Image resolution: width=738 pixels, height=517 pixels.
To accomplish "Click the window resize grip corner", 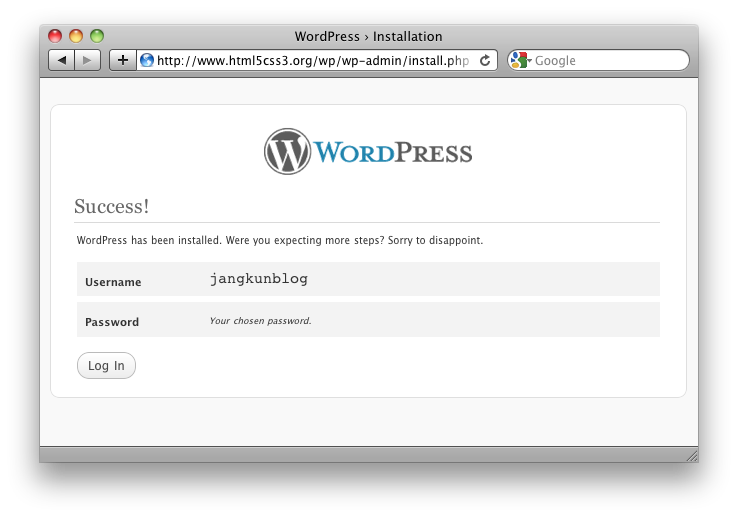I will tap(692, 455).
